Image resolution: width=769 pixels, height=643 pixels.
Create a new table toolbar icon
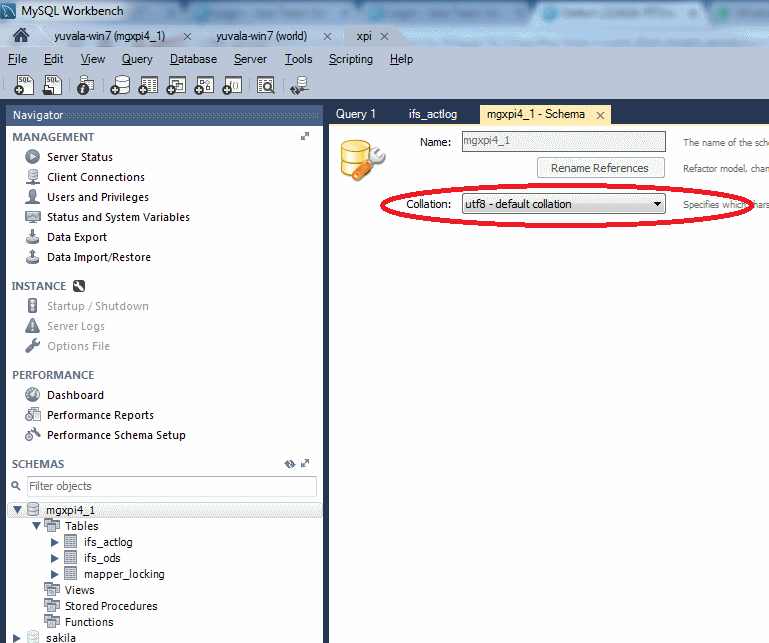(148, 85)
